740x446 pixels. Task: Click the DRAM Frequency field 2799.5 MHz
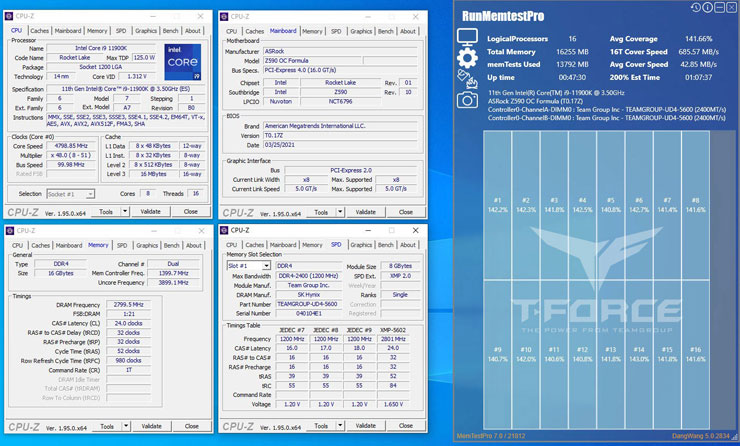click(128, 304)
